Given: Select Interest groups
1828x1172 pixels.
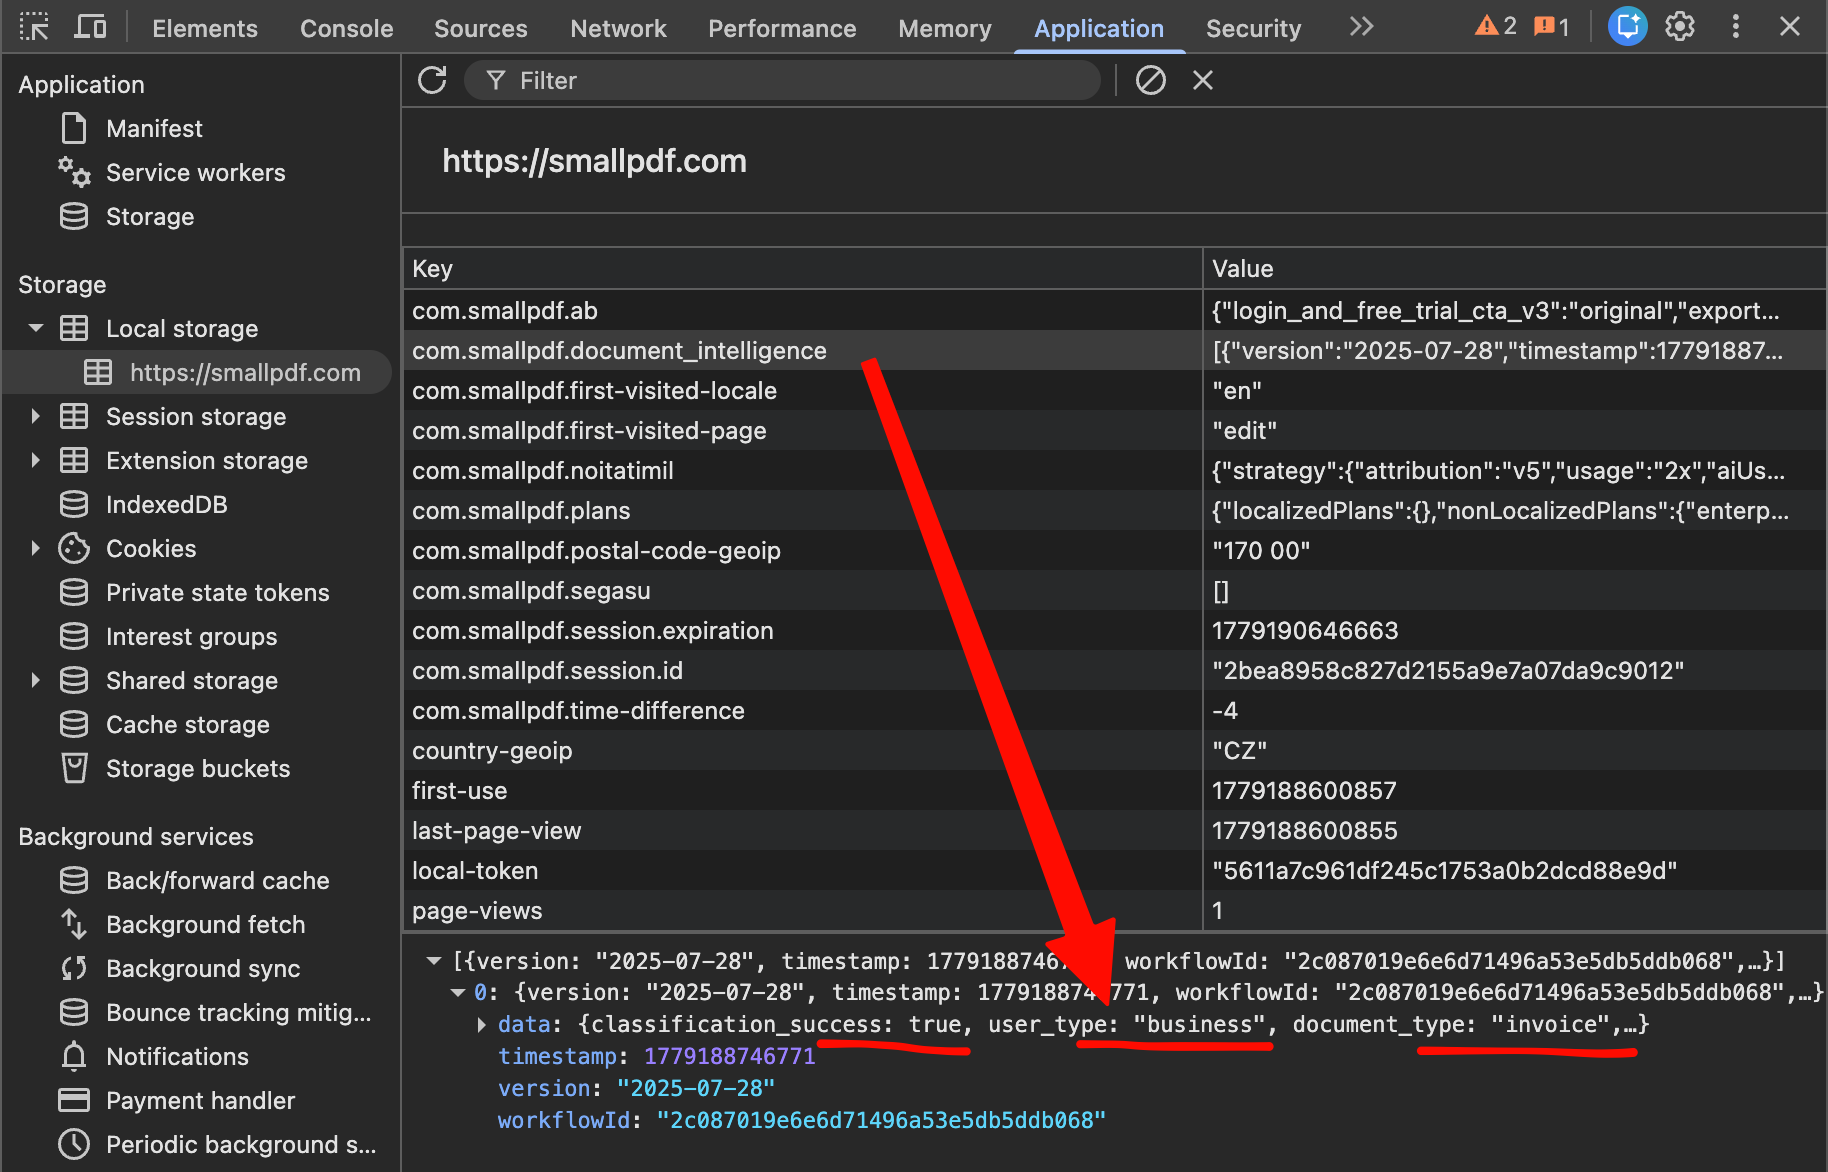Looking at the screenshot, I should point(191,636).
